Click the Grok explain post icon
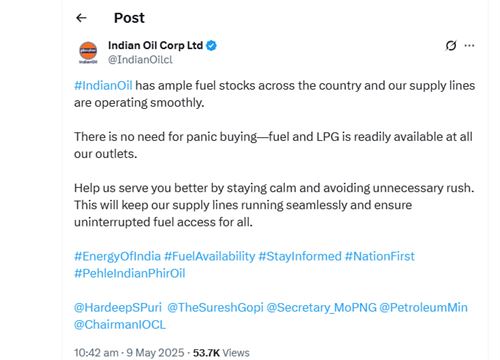Image resolution: width=500 pixels, height=360 pixels. 451,45
